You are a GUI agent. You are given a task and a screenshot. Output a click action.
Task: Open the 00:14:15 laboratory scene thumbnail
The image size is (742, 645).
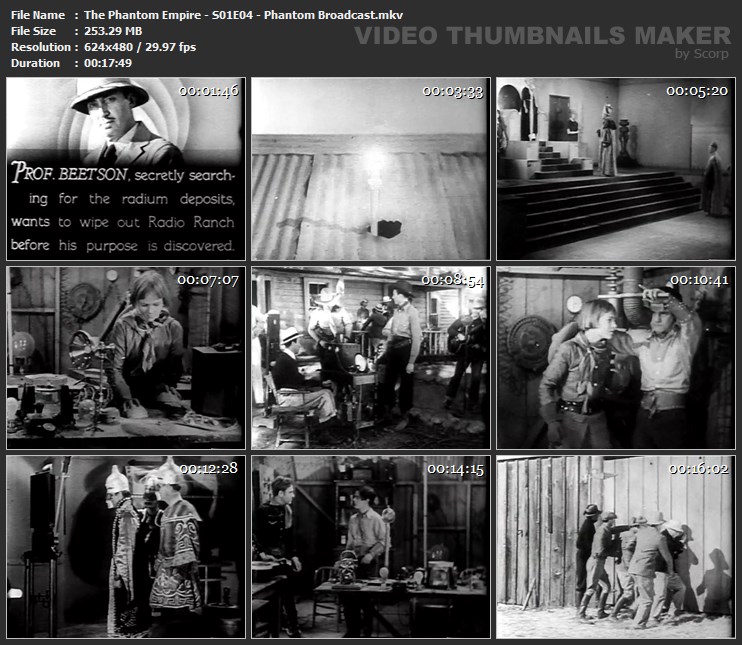click(371, 547)
